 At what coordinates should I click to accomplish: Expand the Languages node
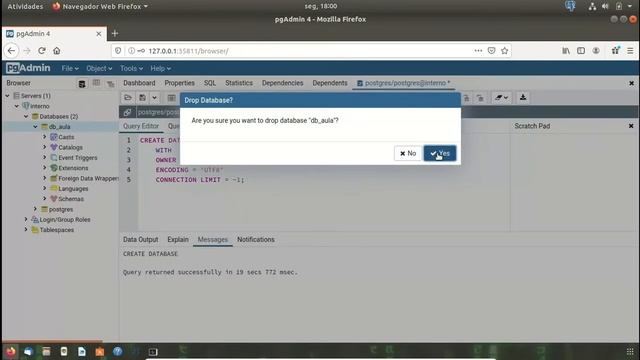tap(45, 188)
